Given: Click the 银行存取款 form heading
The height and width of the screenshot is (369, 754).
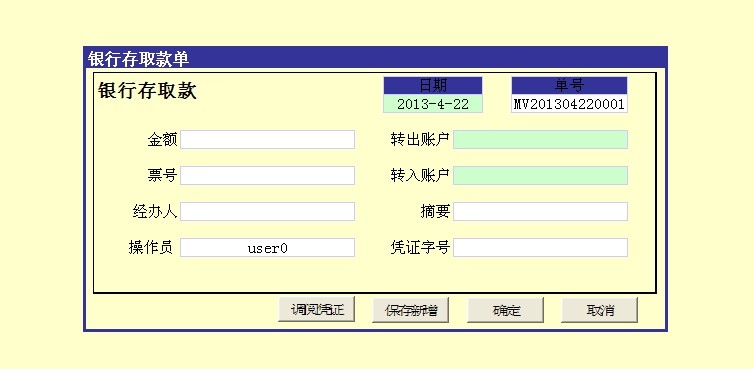Looking at the screenshot, I should pos(148,90).
